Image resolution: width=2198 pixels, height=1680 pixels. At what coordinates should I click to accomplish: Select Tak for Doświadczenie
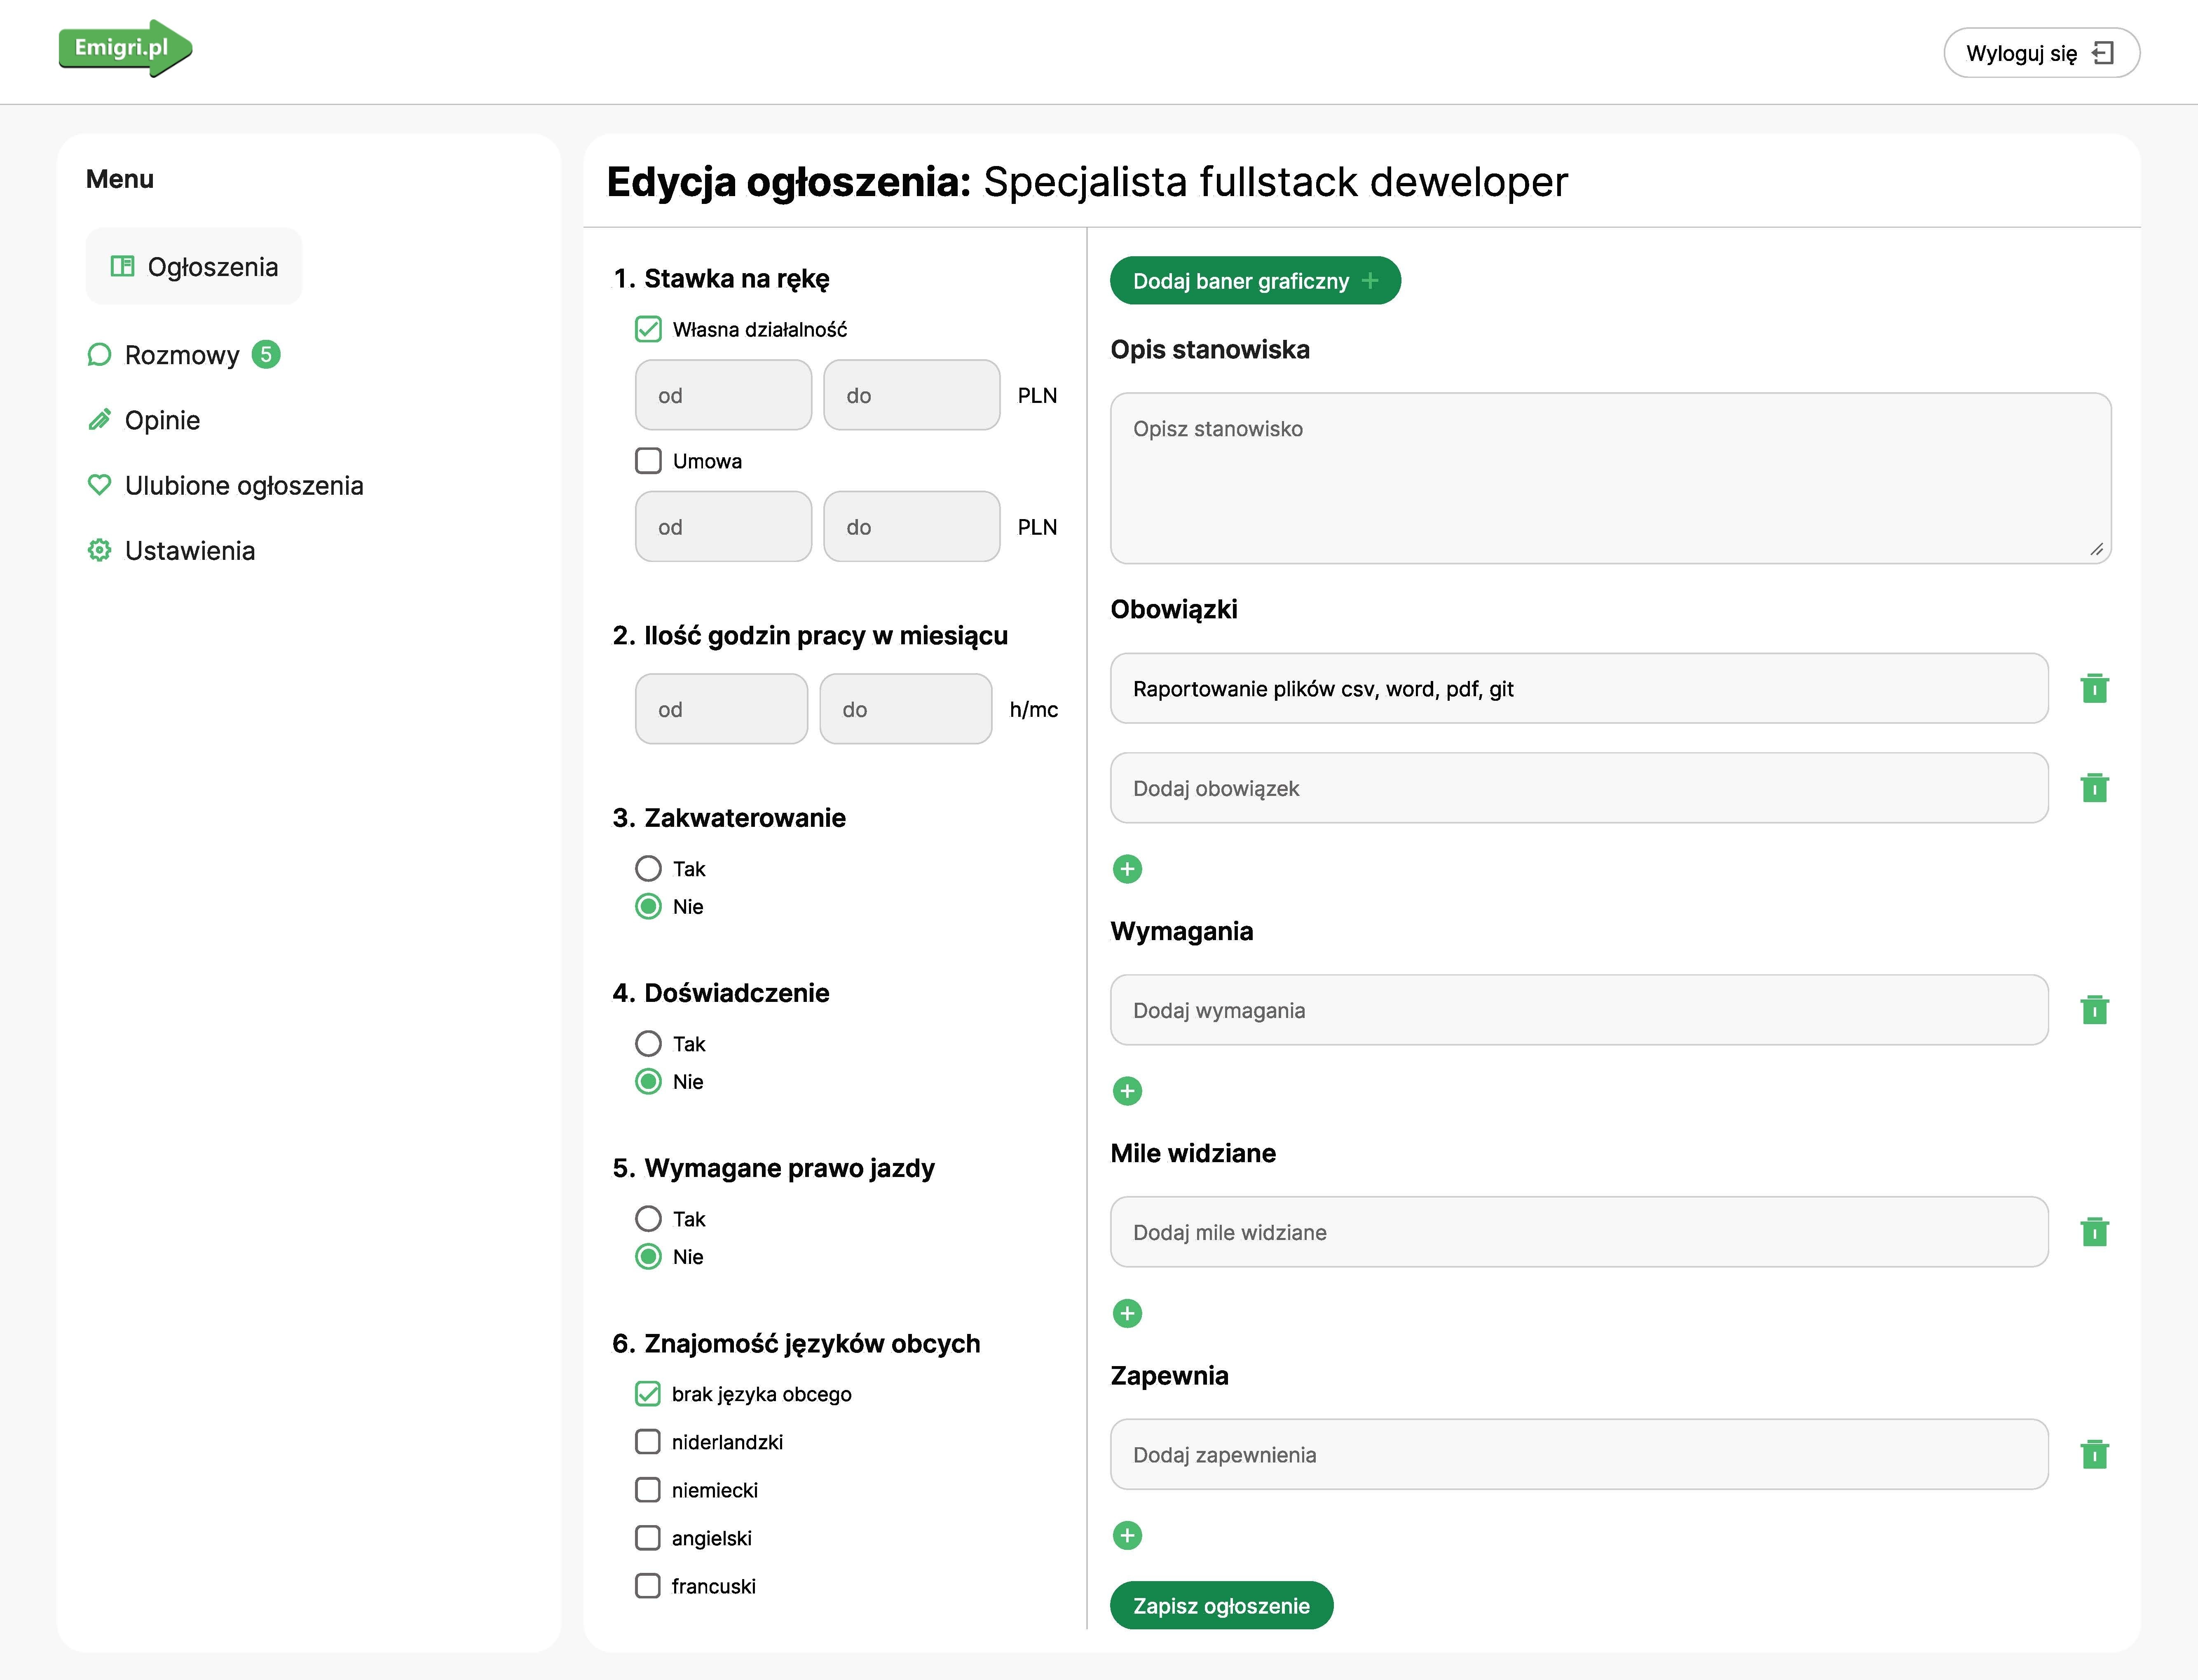[648, 1043]
